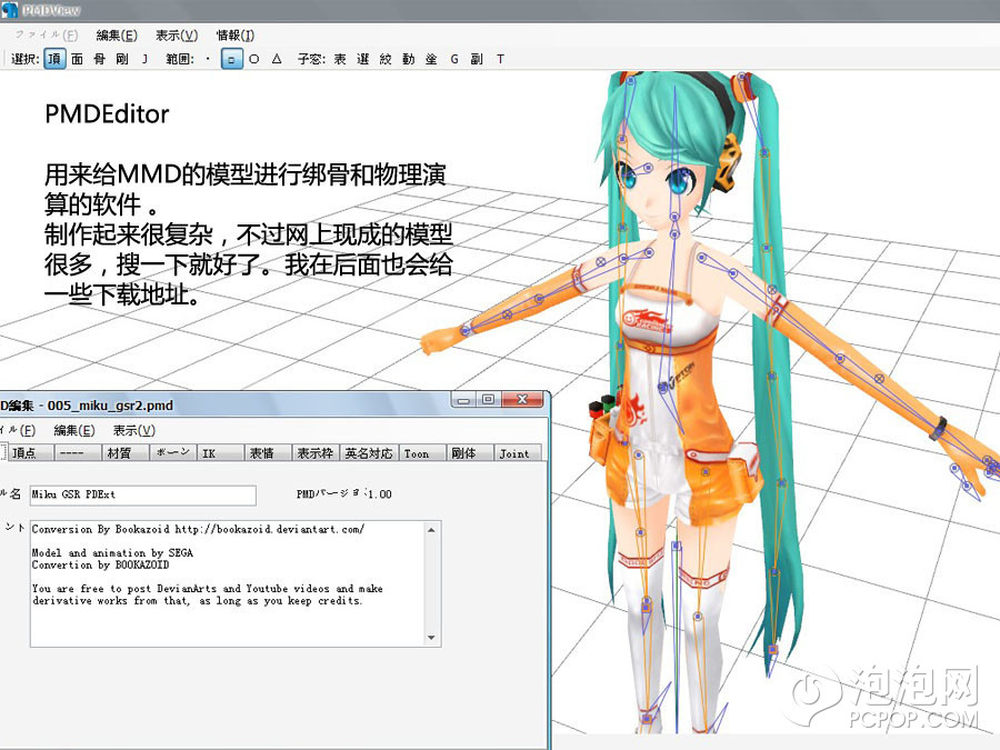
Task: Open the 塗 sub-window
Action: (x=431, y=59)
